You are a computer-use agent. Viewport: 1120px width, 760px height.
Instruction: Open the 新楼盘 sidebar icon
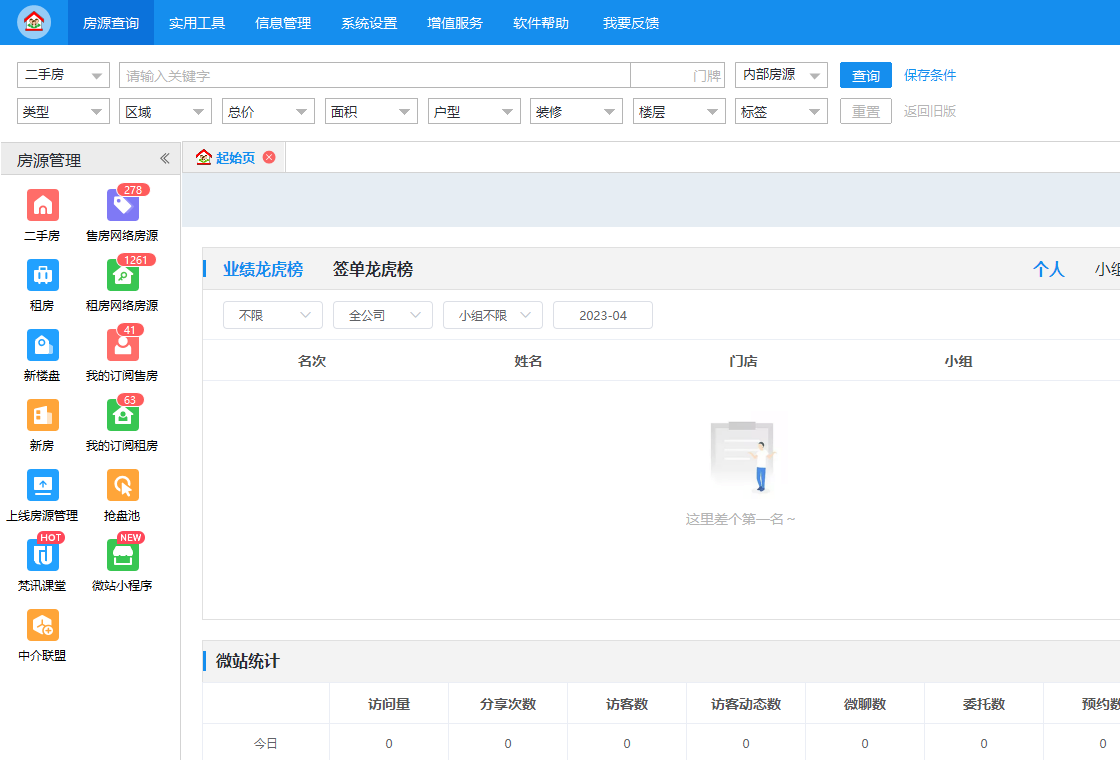click(x=43, y=346)
